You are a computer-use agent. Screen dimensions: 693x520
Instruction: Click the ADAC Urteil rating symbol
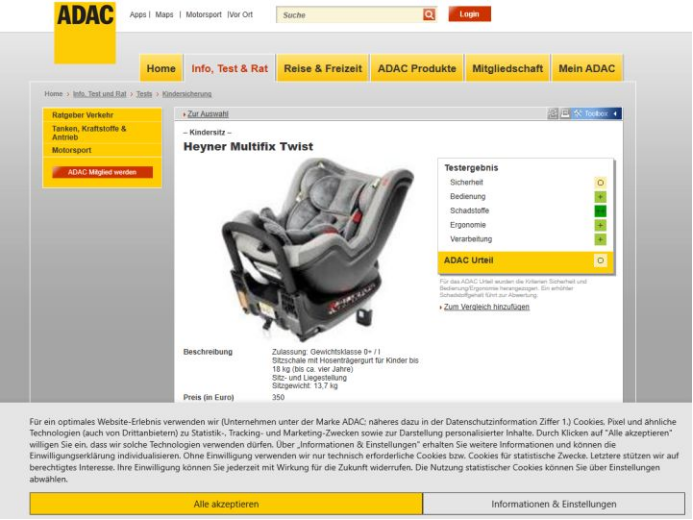click(600, 261)
